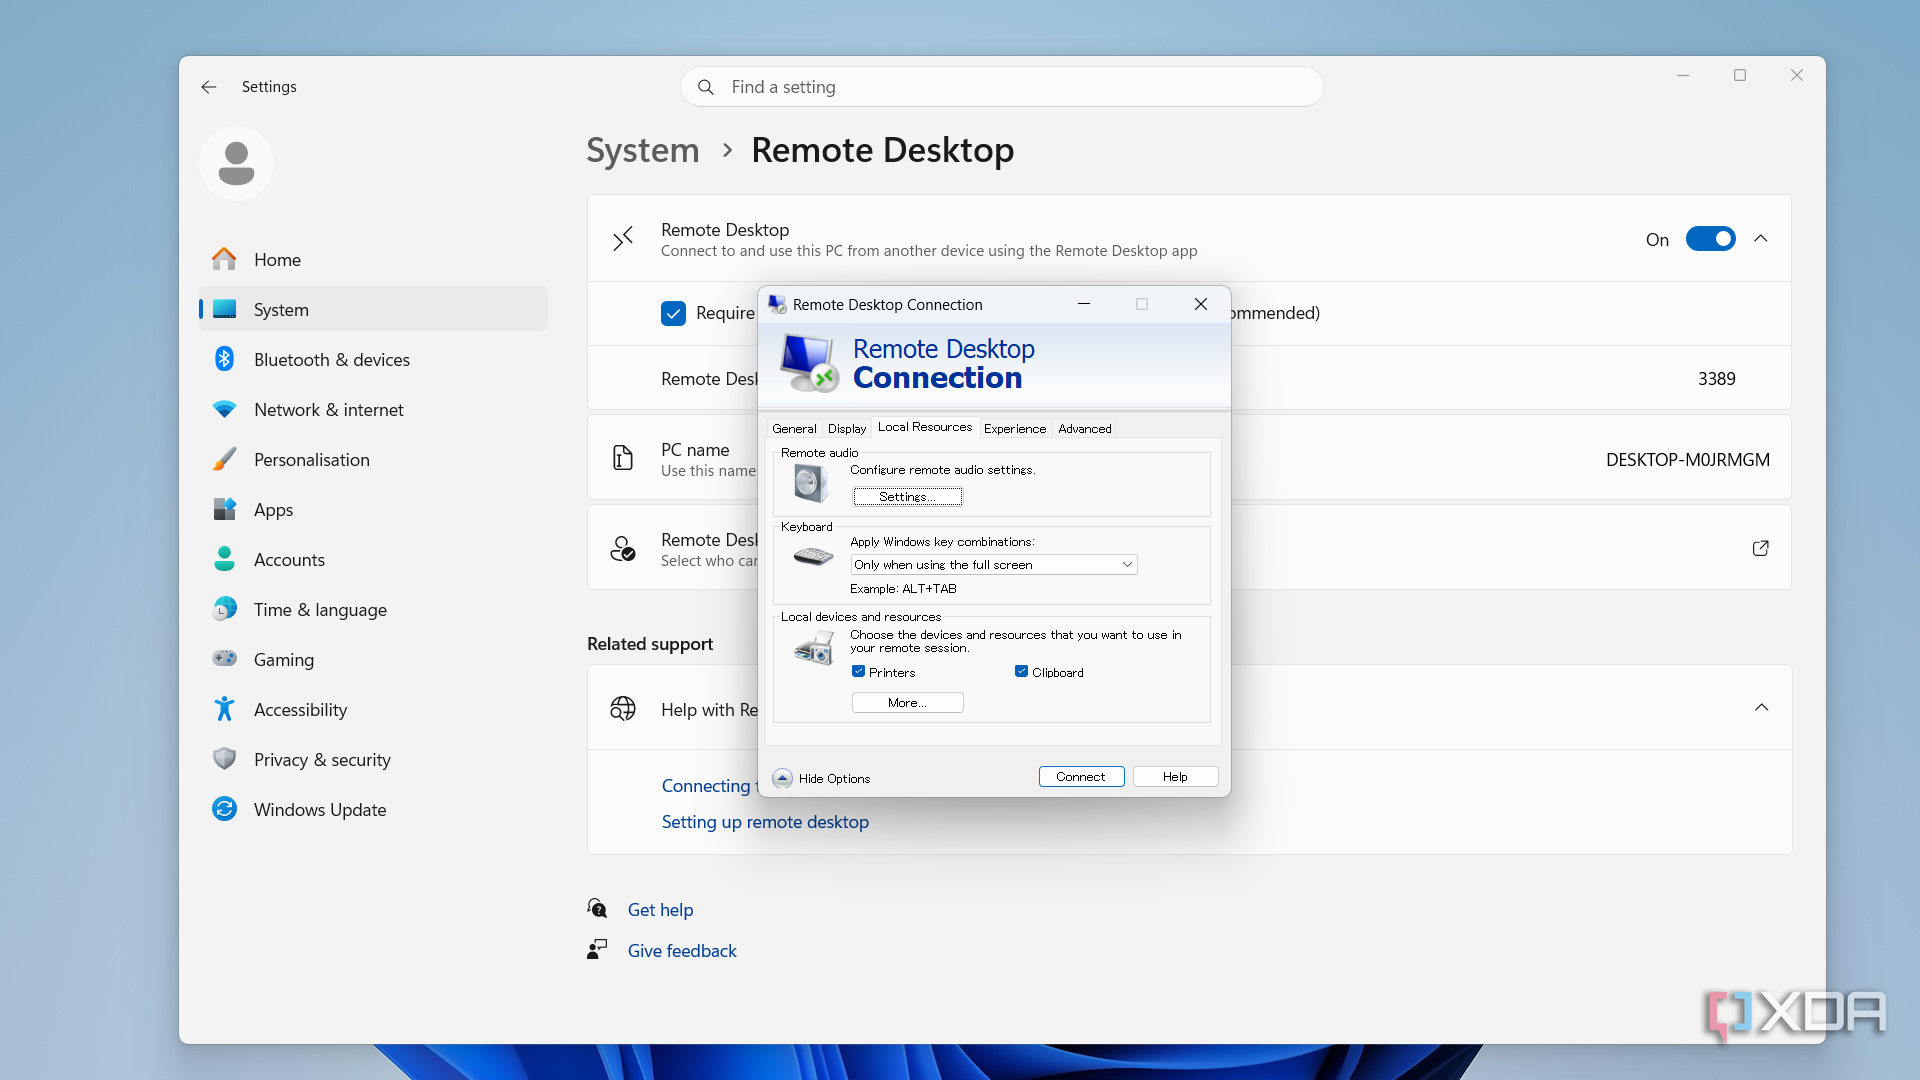Screen dimensions: 1920x1080
Task: Collapse the Help with Remote Desktop section
Action: (x=1761, y=708)
